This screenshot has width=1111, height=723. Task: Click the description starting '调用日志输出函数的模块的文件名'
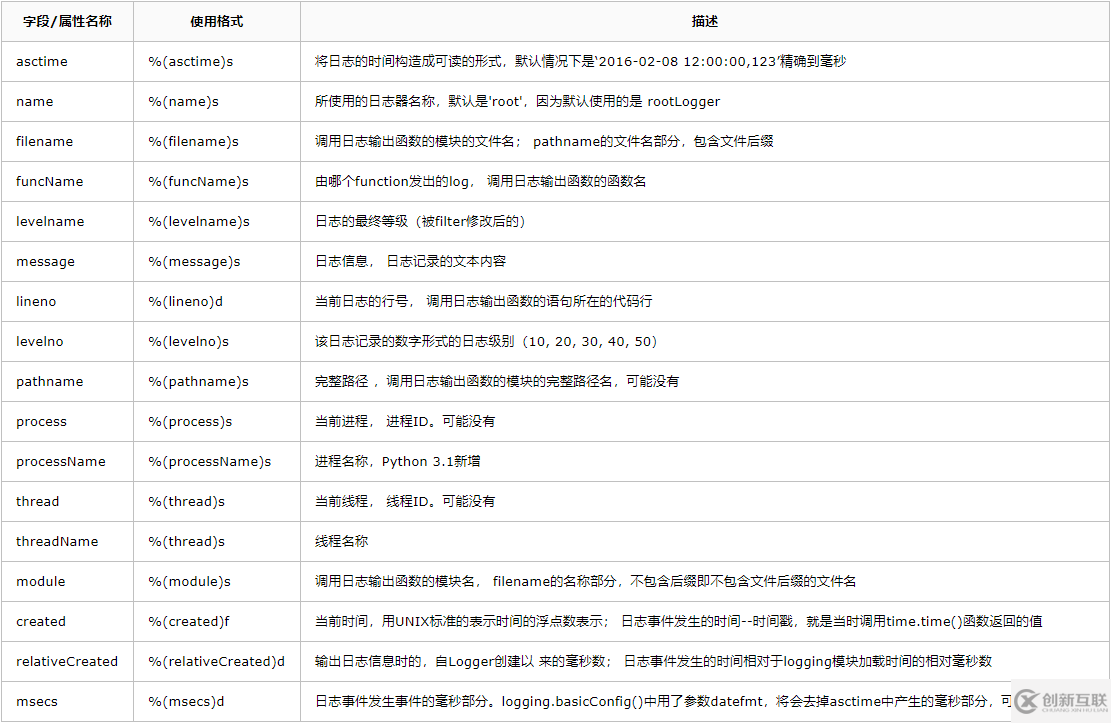705,142
